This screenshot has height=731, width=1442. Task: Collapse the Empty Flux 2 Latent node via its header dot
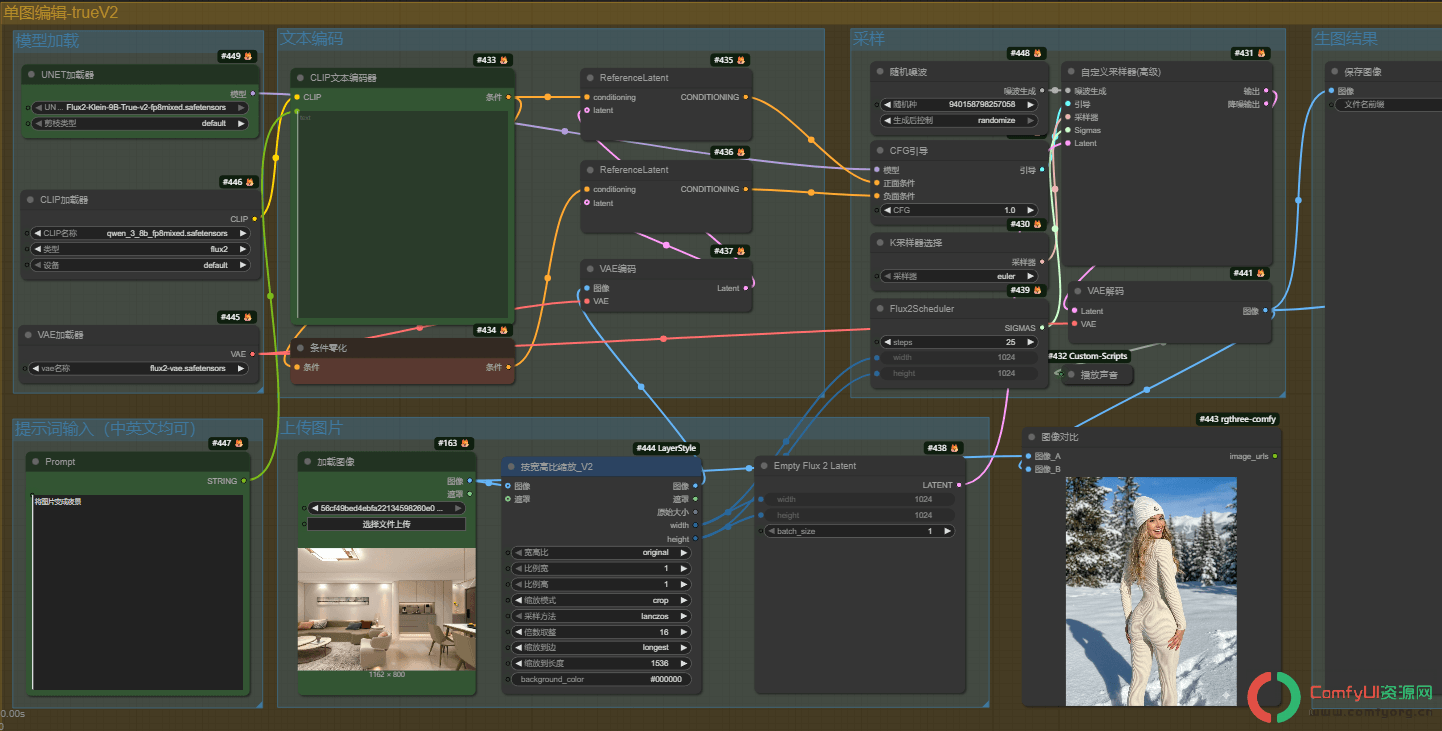764,466
